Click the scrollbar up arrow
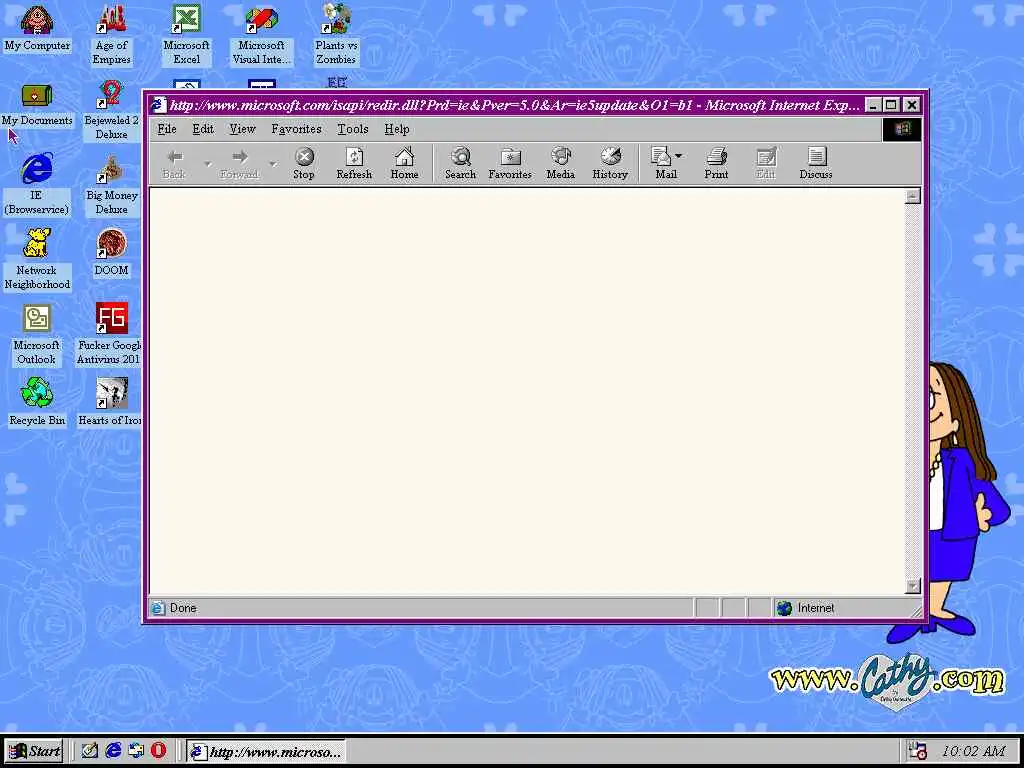The image size is (1024, 768). click(913, 196)
